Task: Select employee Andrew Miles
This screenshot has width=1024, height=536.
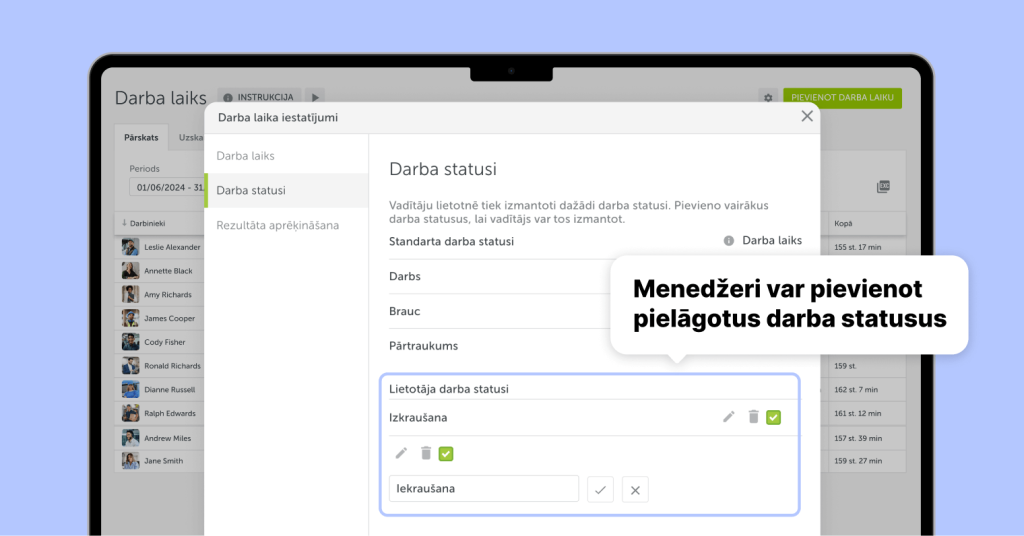Action: (167, 438)
